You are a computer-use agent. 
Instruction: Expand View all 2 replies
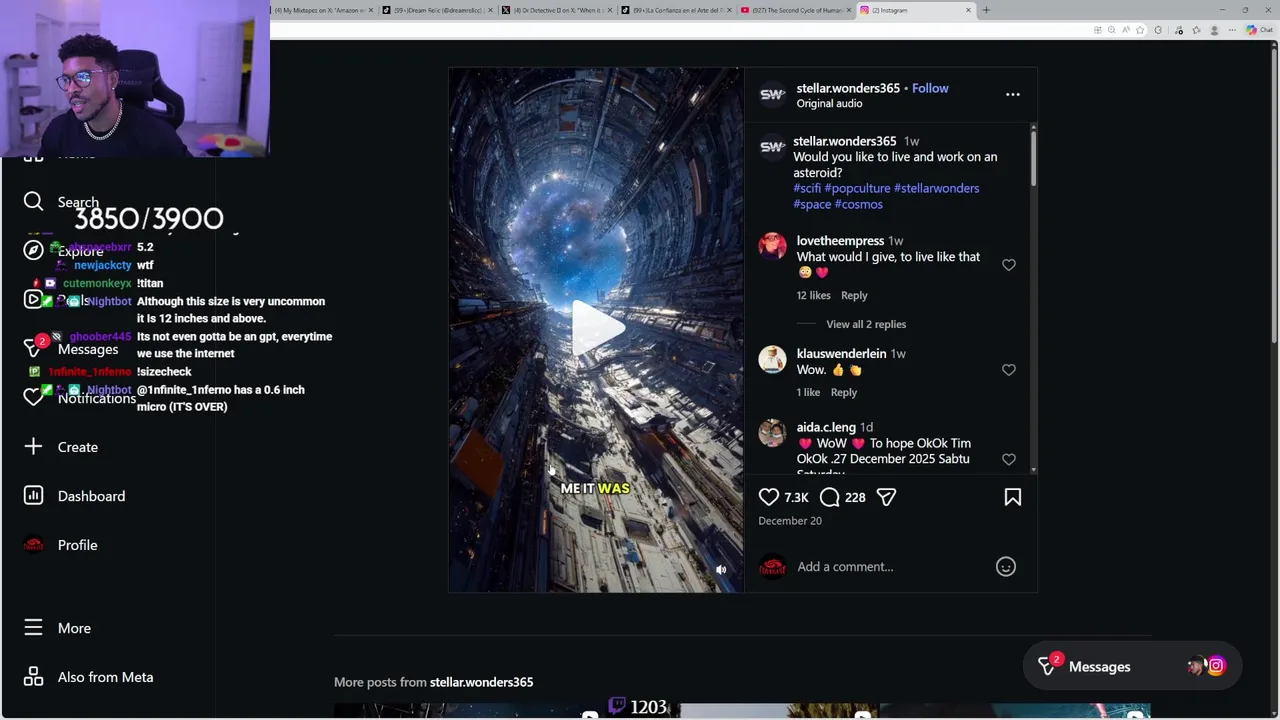click(x=866, y=324)
